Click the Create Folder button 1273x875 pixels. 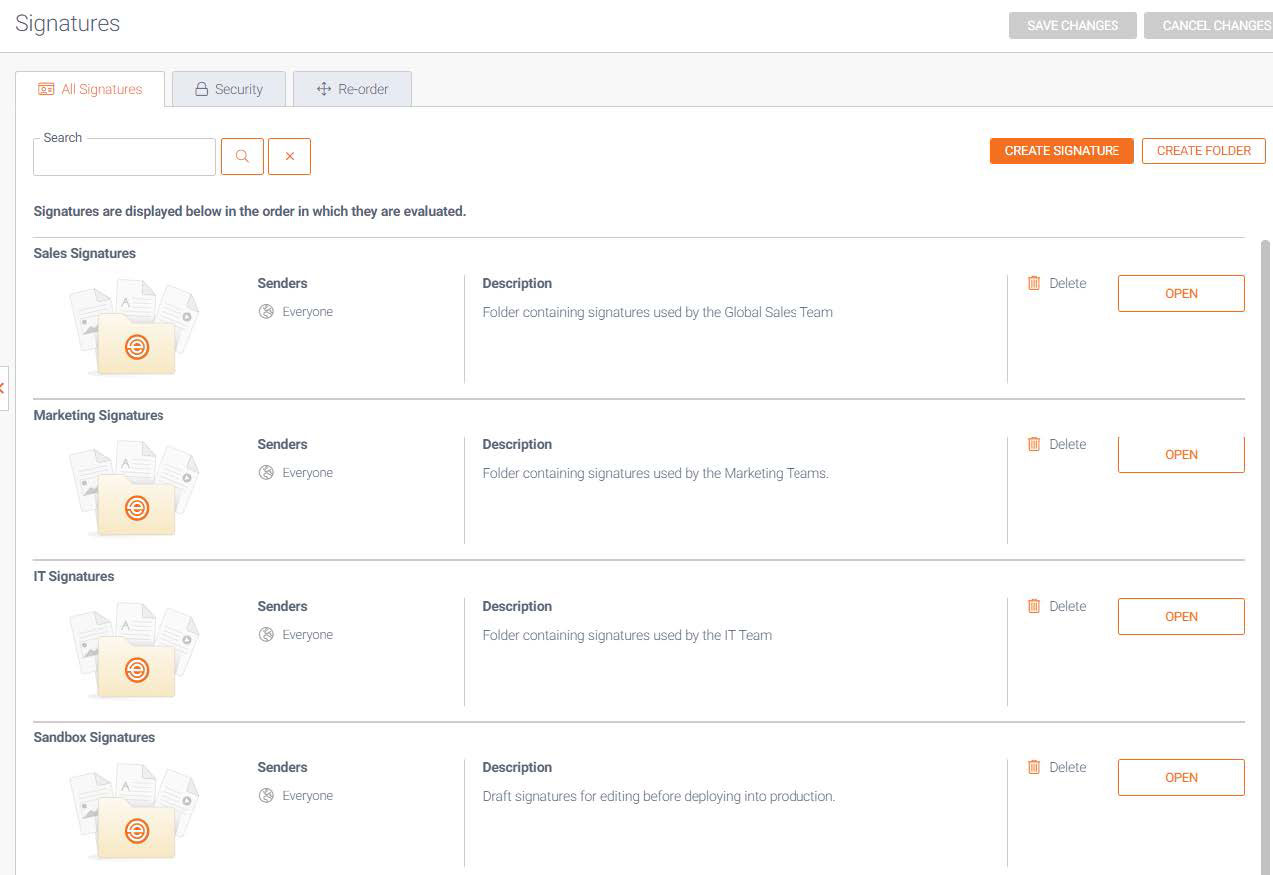click(1203, 151)
